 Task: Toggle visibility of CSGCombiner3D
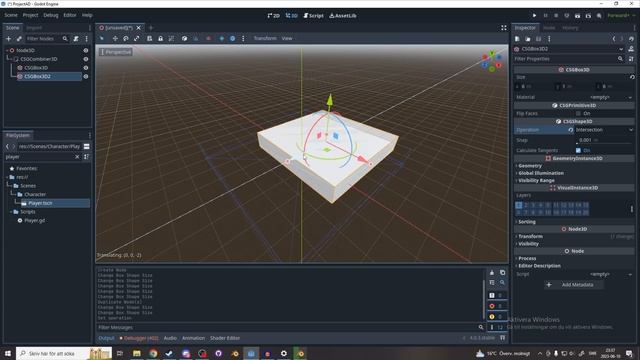[x=86, y=59]
